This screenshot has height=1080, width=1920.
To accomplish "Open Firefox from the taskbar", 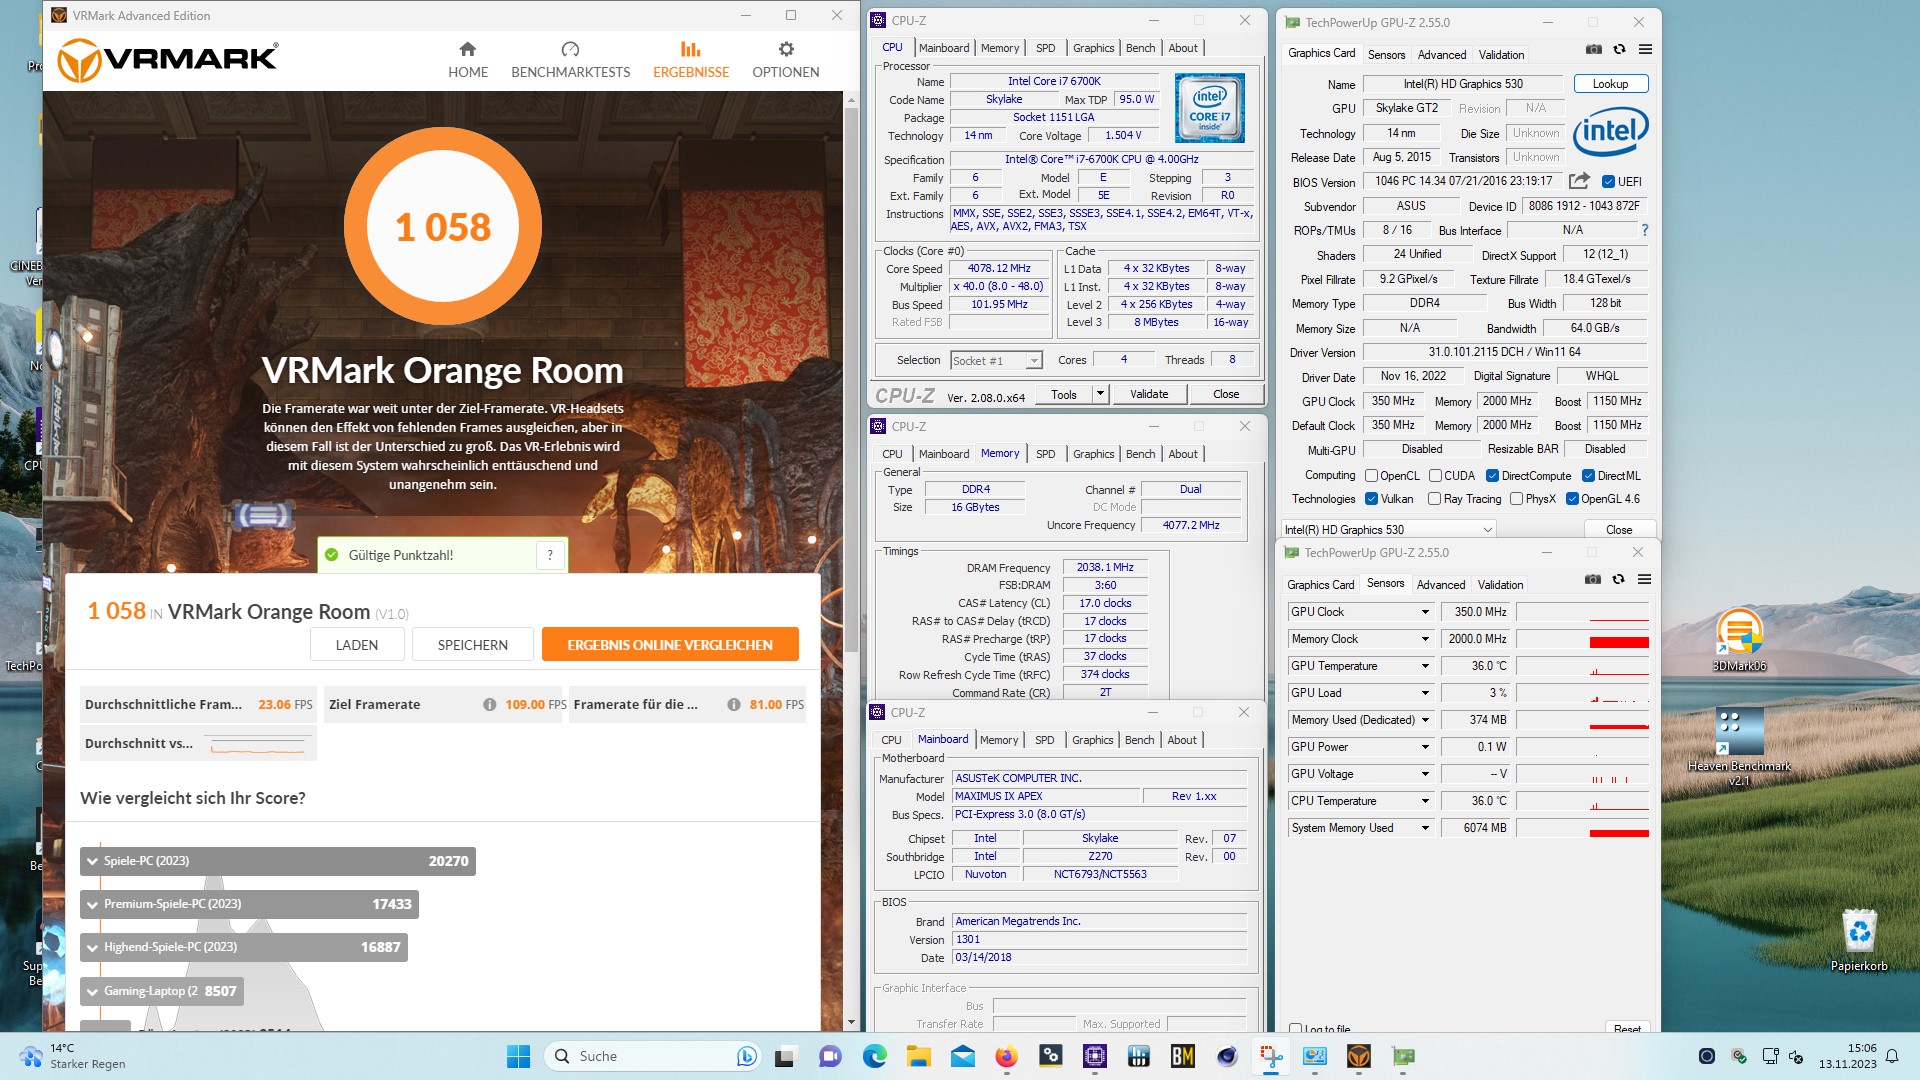I will (1006, 1056).
